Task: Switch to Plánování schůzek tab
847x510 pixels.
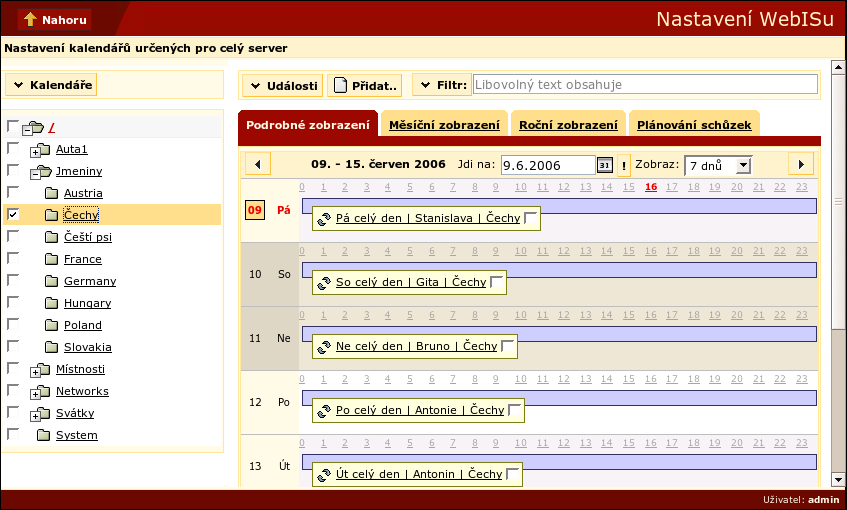Action: [x=694, y=125]
